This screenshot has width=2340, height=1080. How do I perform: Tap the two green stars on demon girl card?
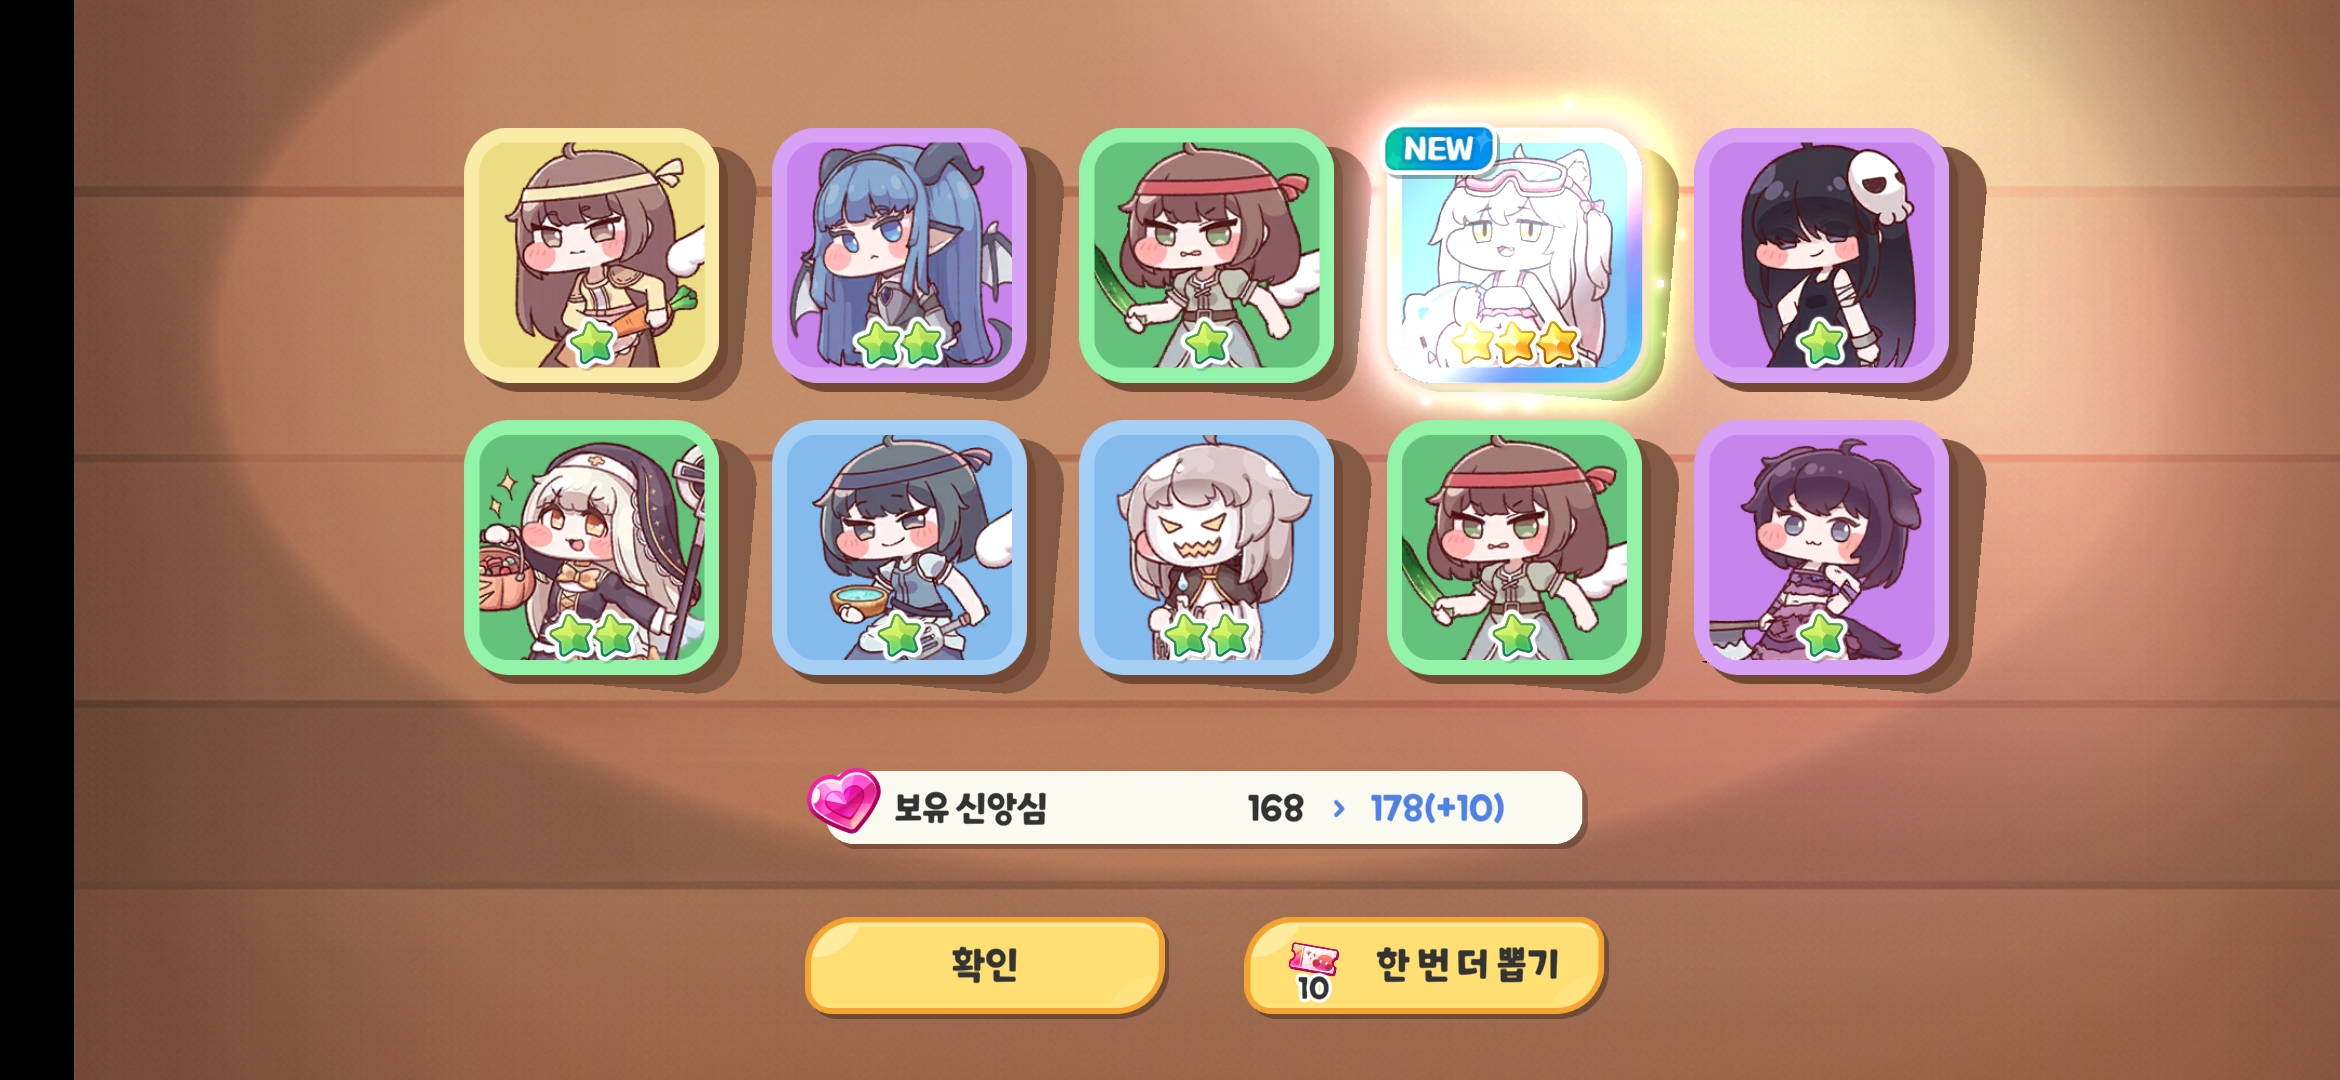pyautogui.click(x=899, y=343)
